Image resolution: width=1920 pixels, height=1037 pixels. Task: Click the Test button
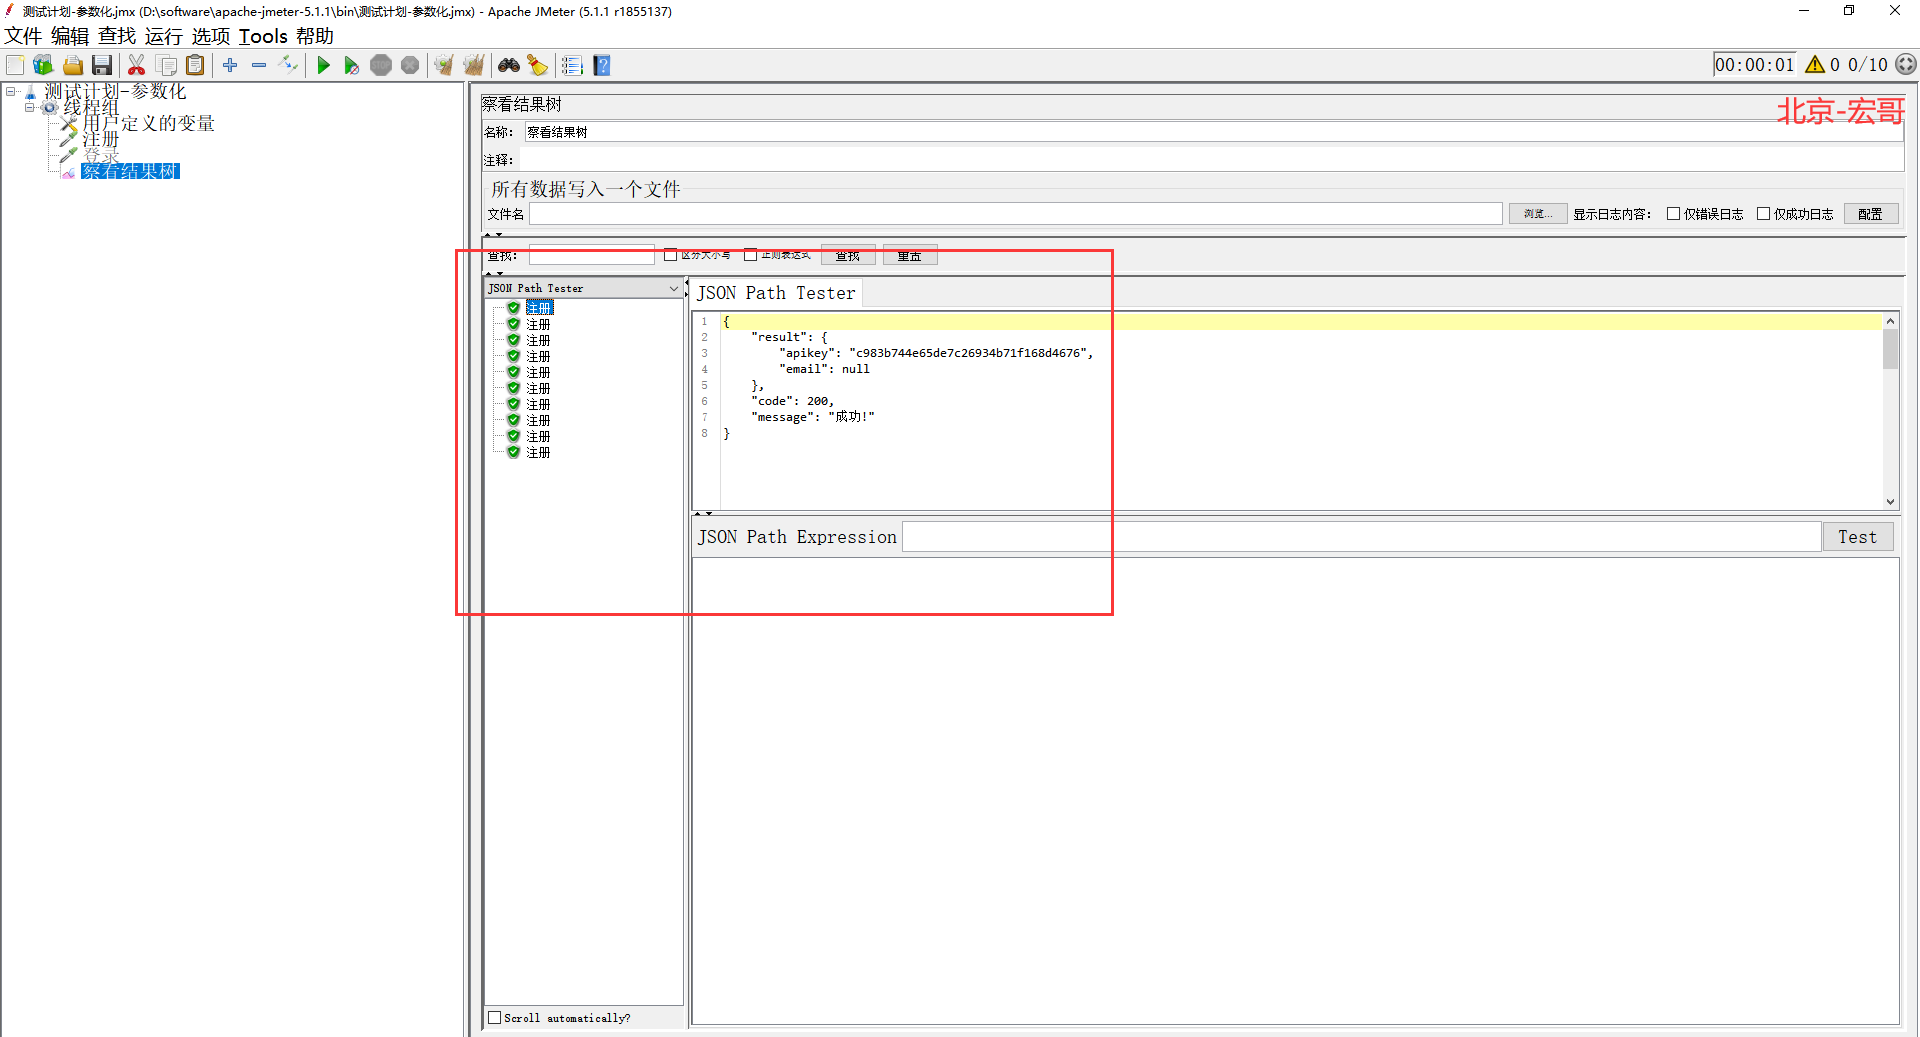pos(1857,537)
